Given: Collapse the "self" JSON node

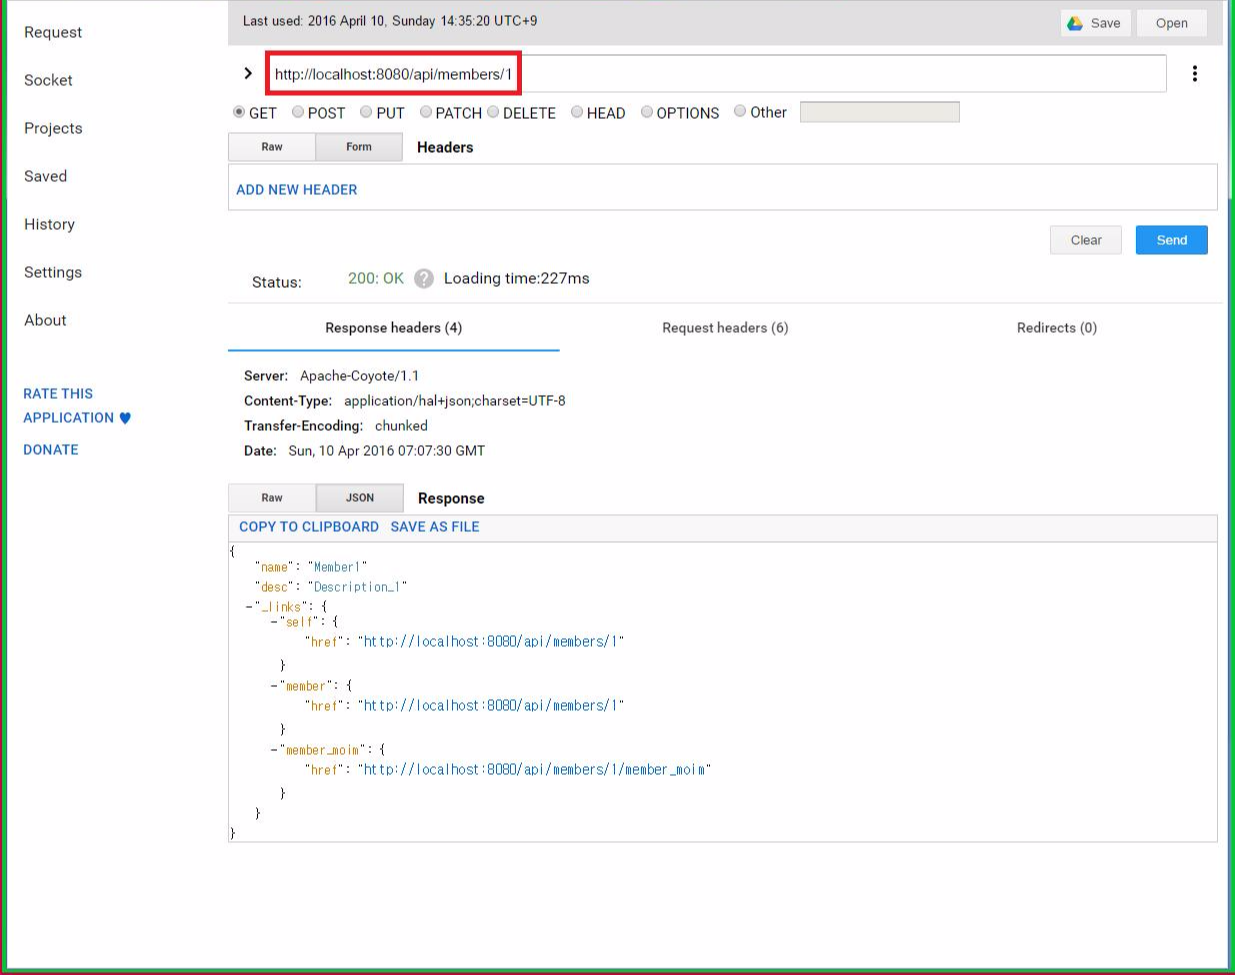Looking at the screenshot, I should (273, 622).
